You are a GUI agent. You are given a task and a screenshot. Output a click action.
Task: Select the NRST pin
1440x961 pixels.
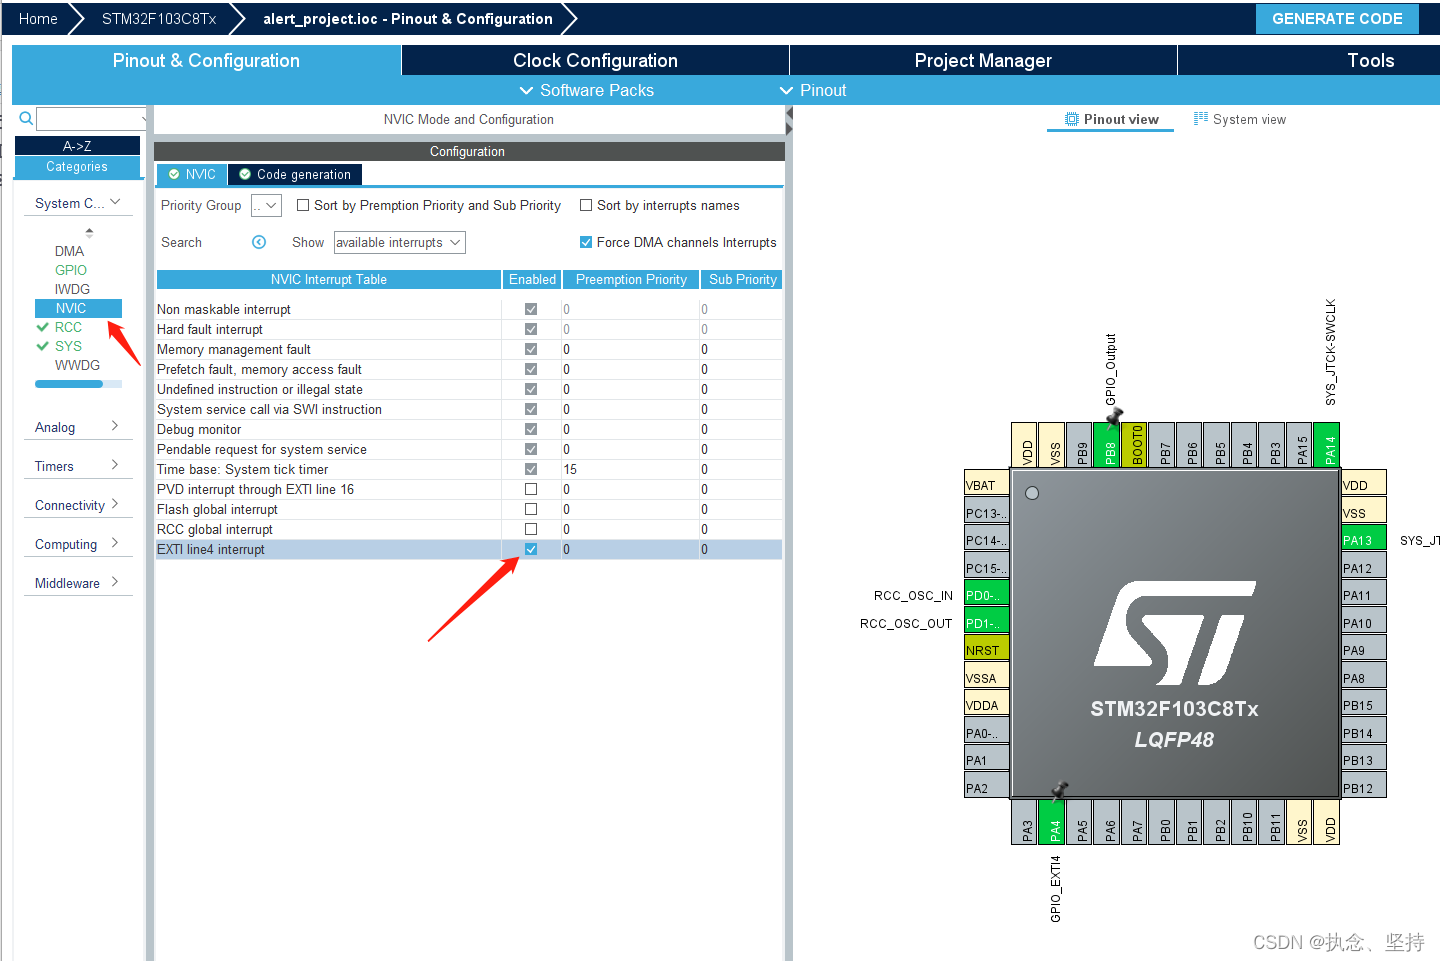pyautogui.click(x=986, y=650)
